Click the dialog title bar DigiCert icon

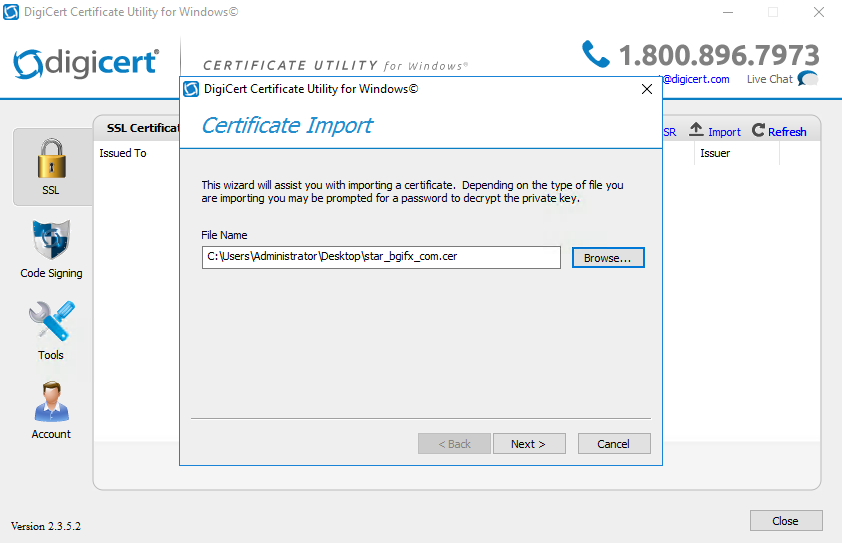point(191,89)
